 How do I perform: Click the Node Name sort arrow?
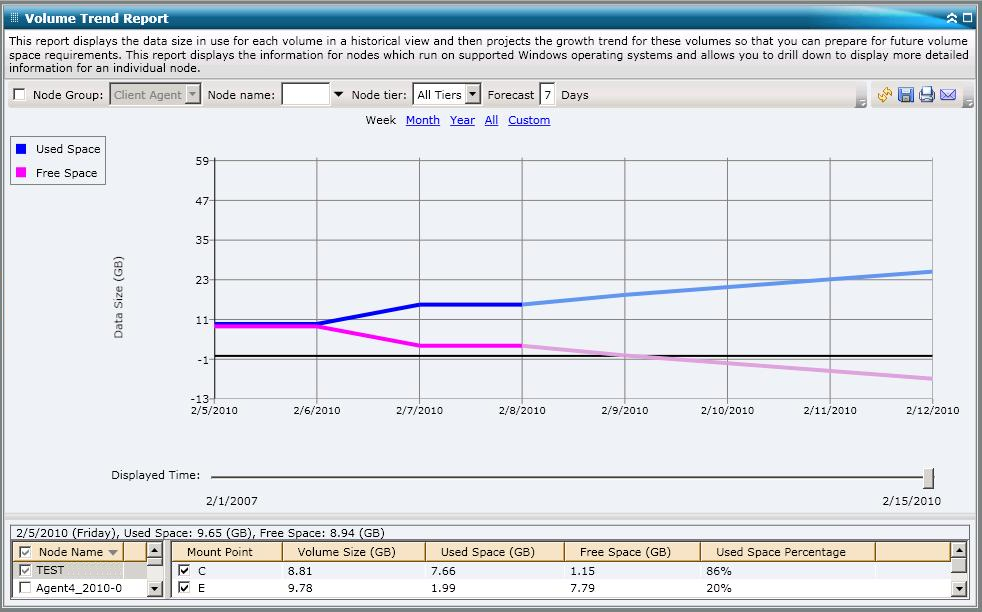[x=113, y=553]
